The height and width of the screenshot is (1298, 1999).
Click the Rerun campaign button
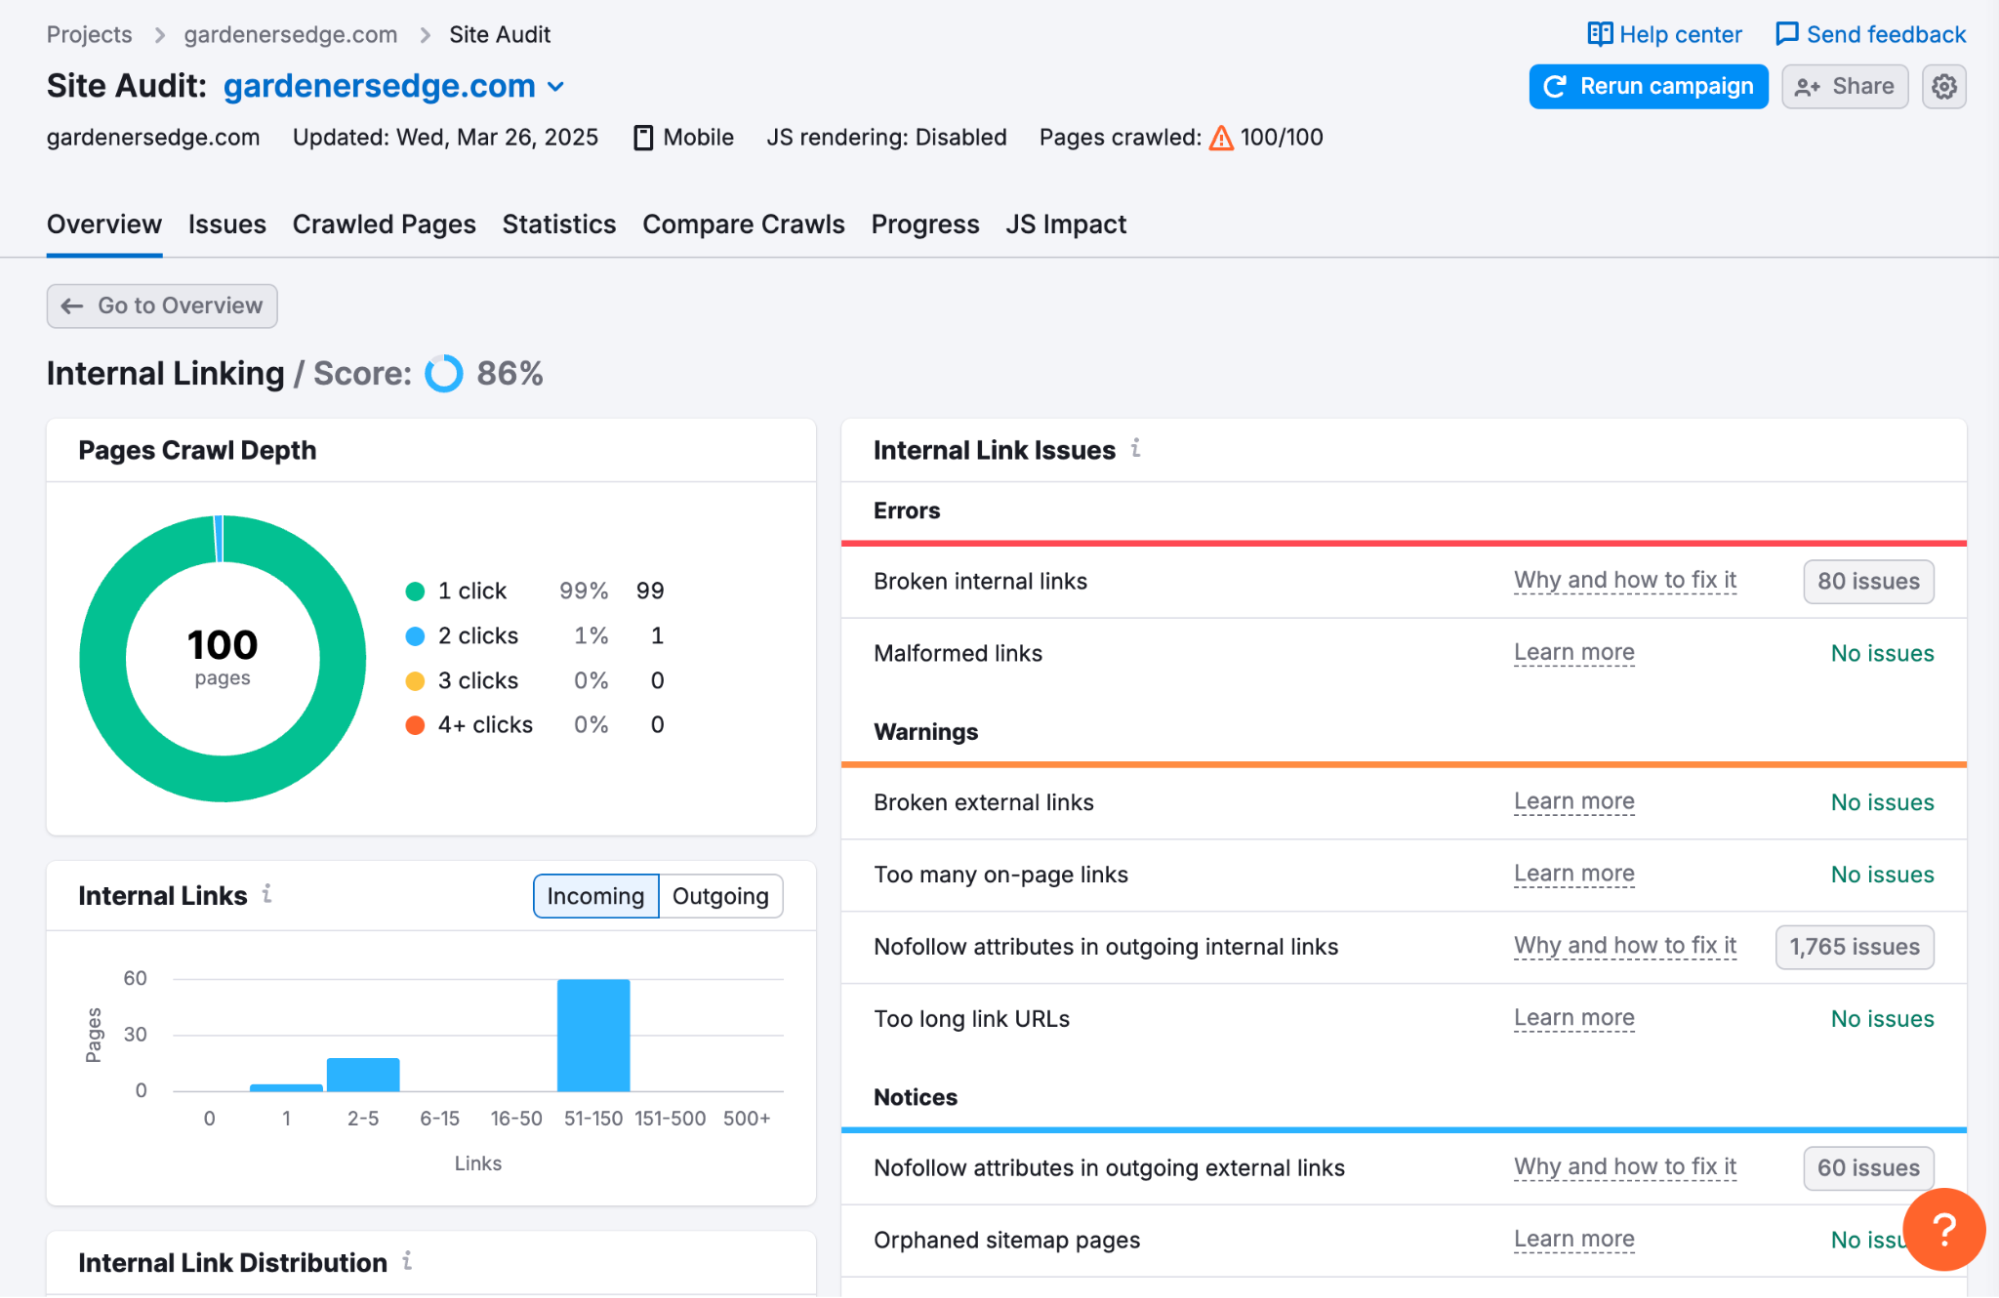click(1648, 87)
